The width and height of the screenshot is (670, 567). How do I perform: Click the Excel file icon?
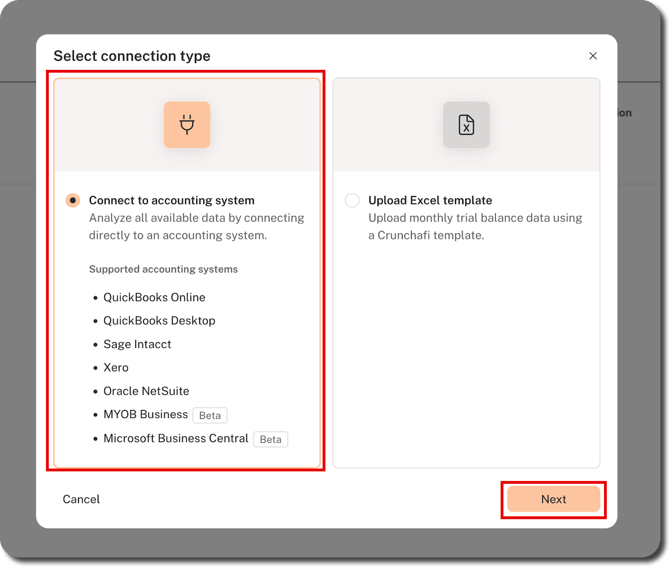pos(466,124)
